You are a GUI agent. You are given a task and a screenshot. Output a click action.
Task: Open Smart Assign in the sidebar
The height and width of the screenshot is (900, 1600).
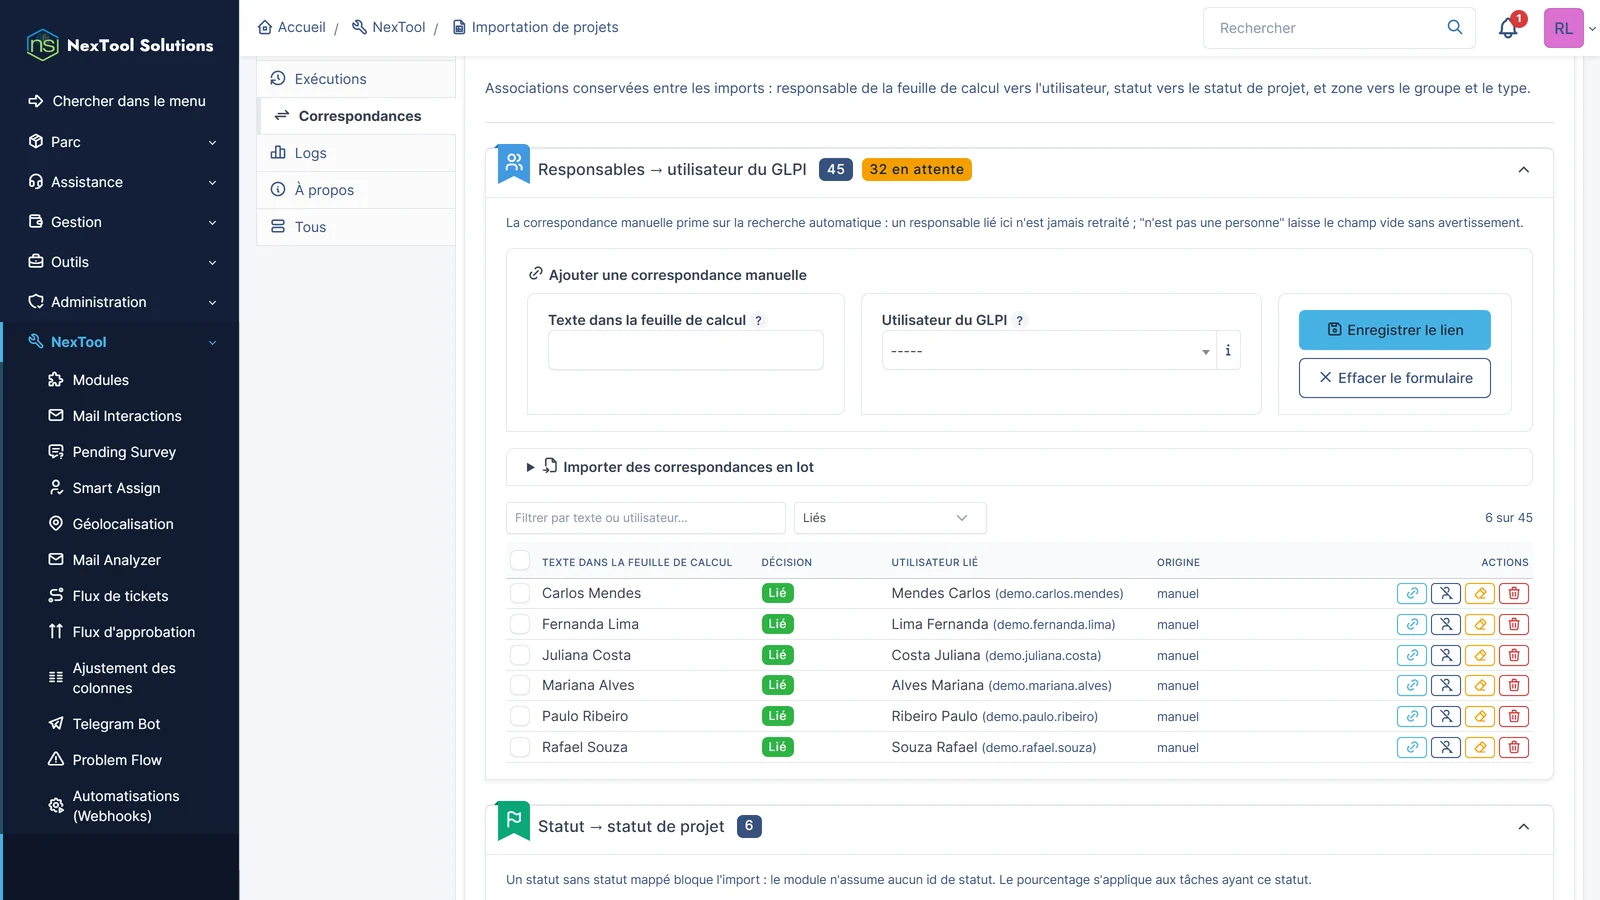tap(116, 488)
